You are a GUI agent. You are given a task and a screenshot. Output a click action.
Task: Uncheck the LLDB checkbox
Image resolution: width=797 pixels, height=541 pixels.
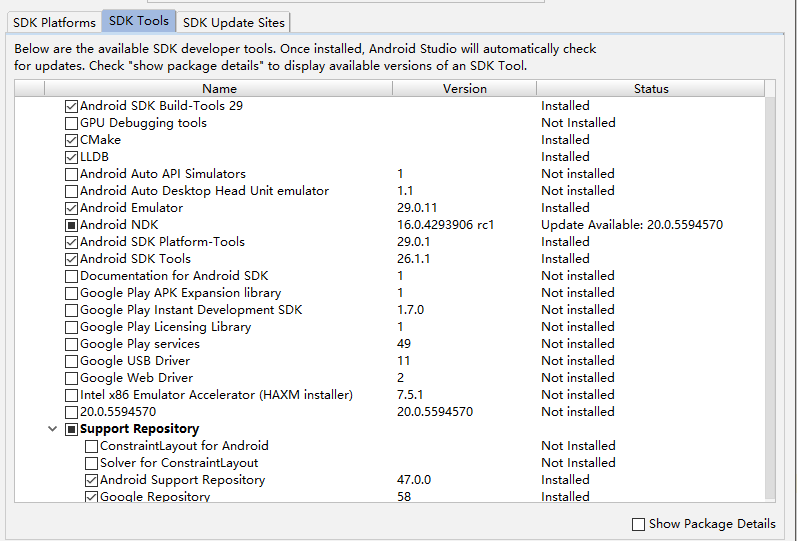point(71,157)
